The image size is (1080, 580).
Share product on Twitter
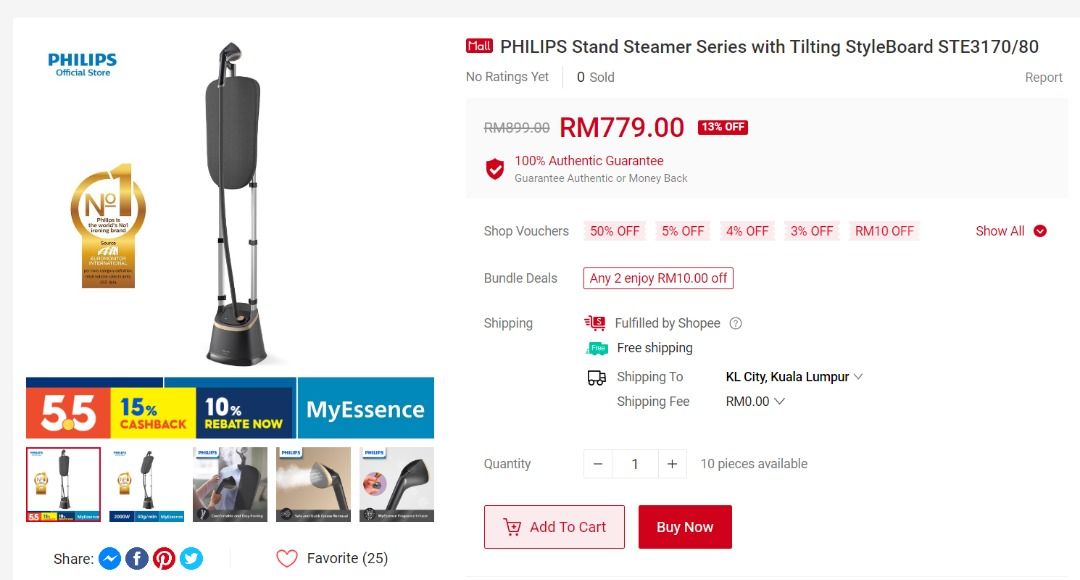pos(191,559)
